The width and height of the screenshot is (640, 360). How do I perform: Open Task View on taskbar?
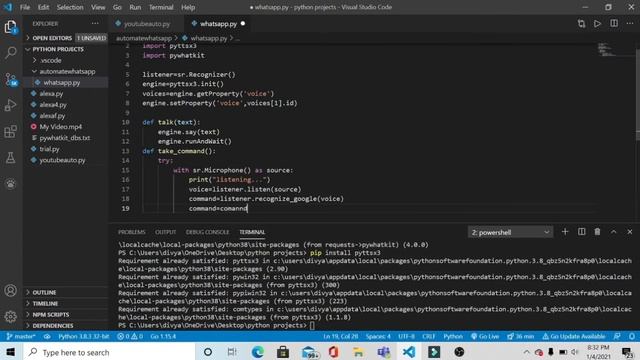point(232,351)
